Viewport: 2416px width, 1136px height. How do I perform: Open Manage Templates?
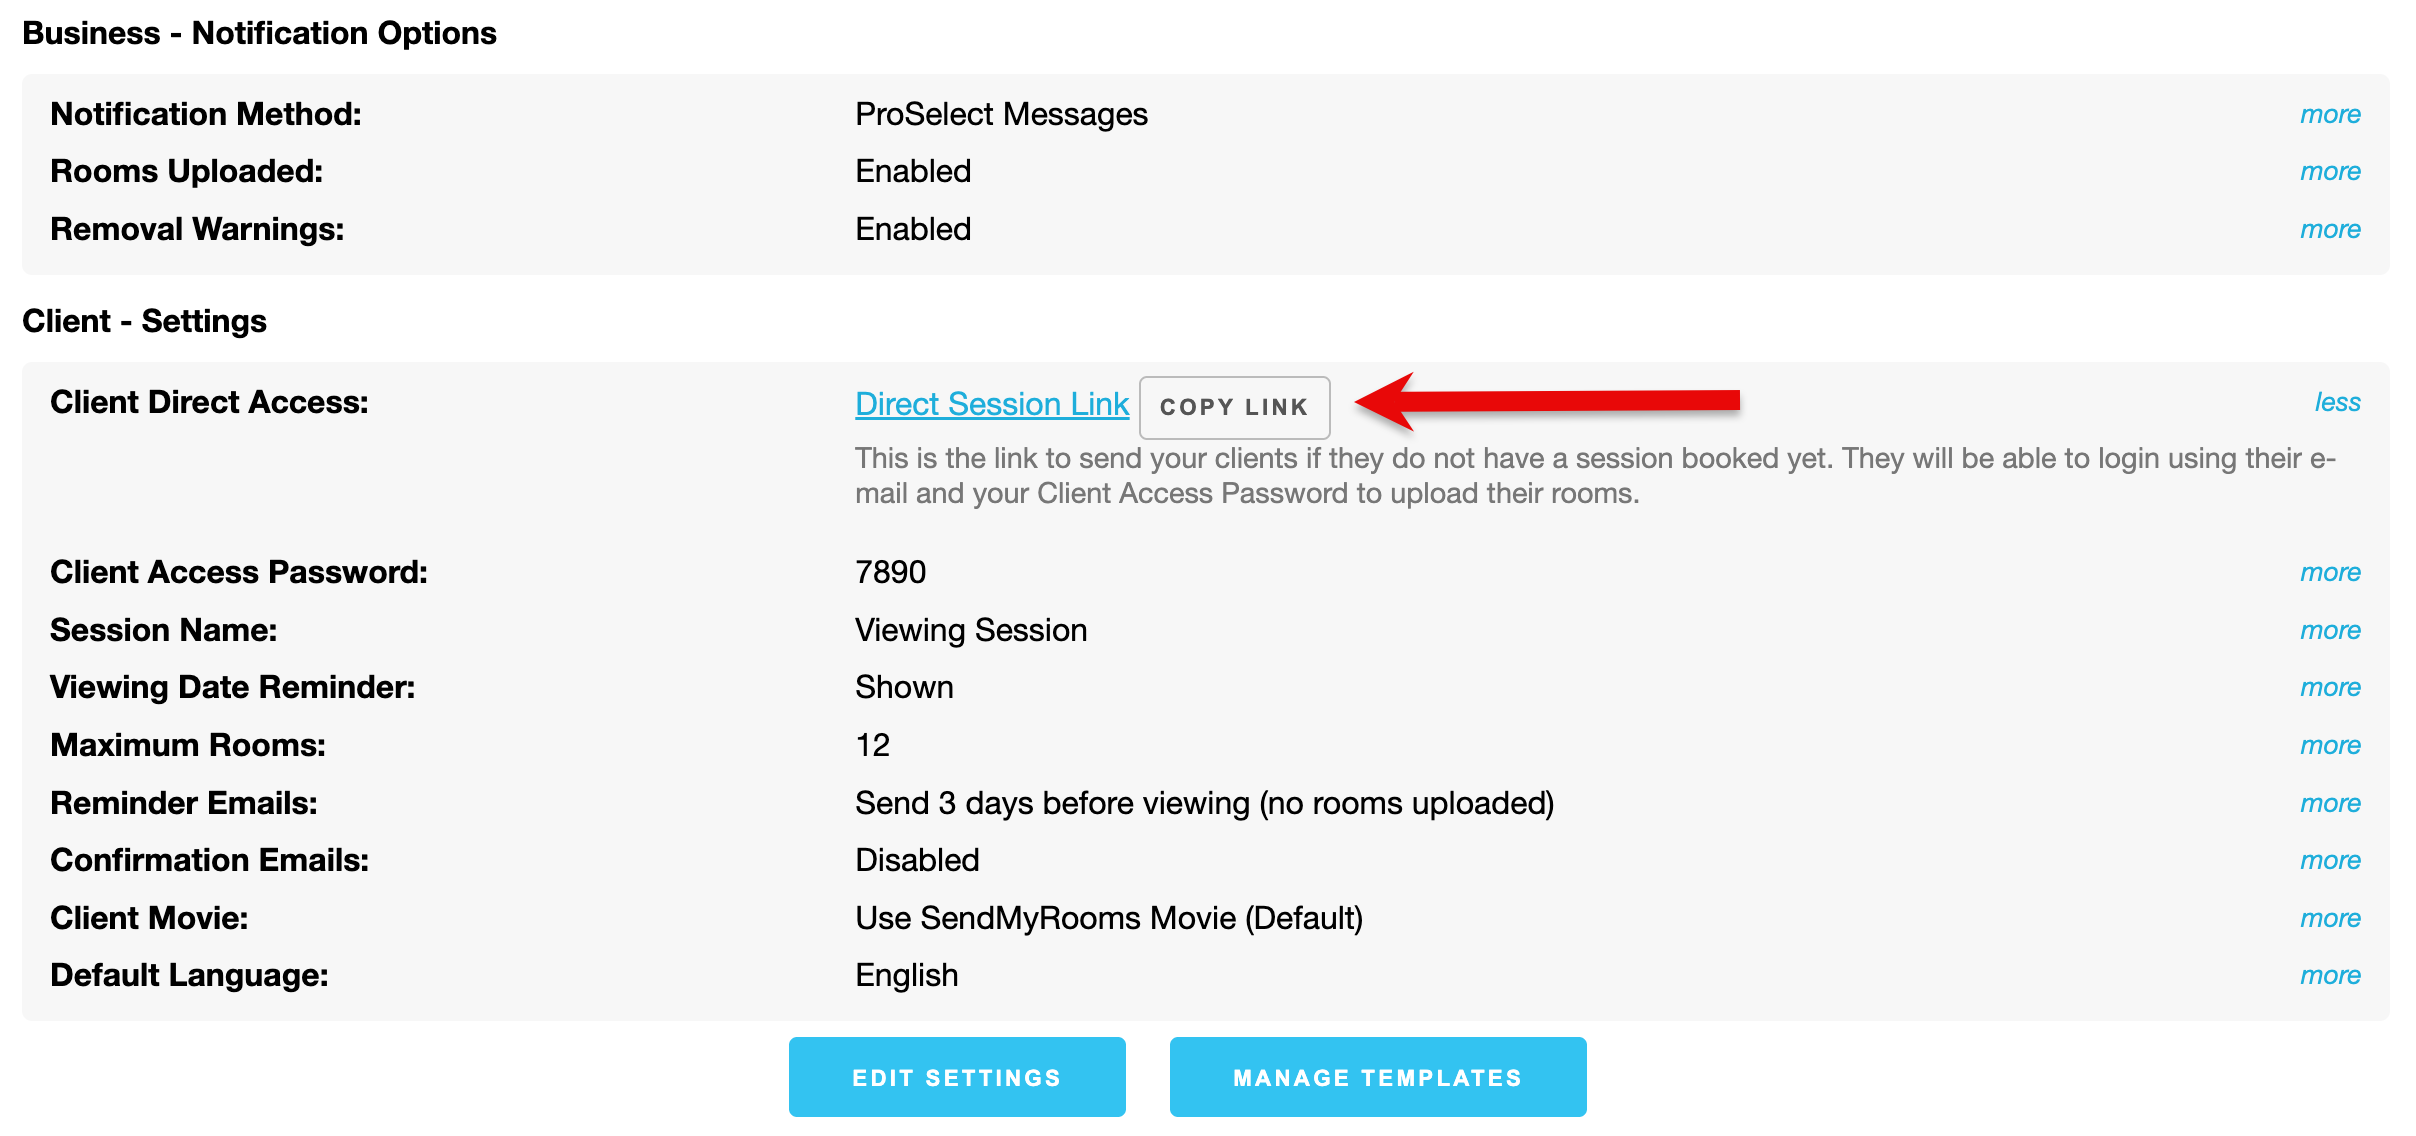pyautogui.click(x=1377, y=1077)
